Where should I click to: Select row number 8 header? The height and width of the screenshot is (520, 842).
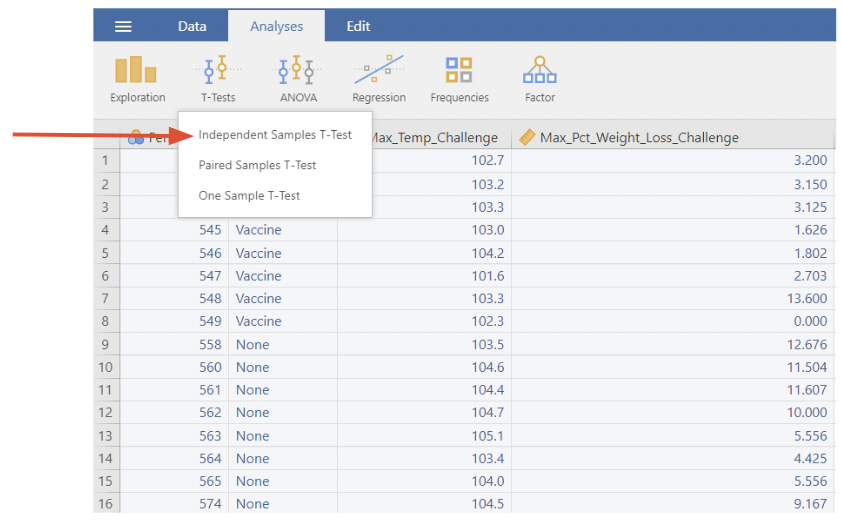[x=106, y=321]
